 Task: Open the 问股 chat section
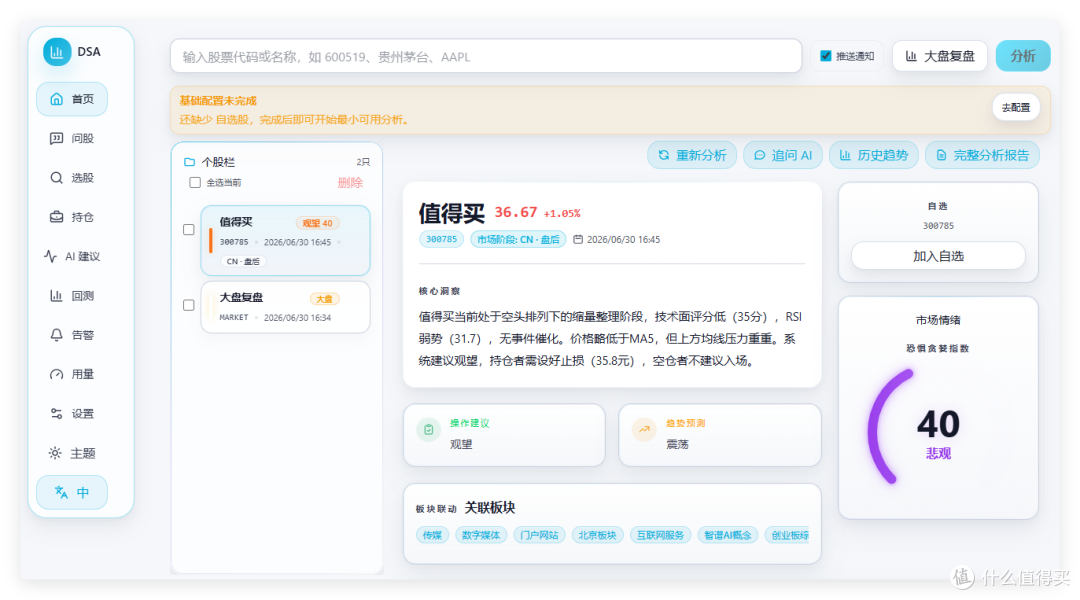pyautogui.click(x=72, y=138)
